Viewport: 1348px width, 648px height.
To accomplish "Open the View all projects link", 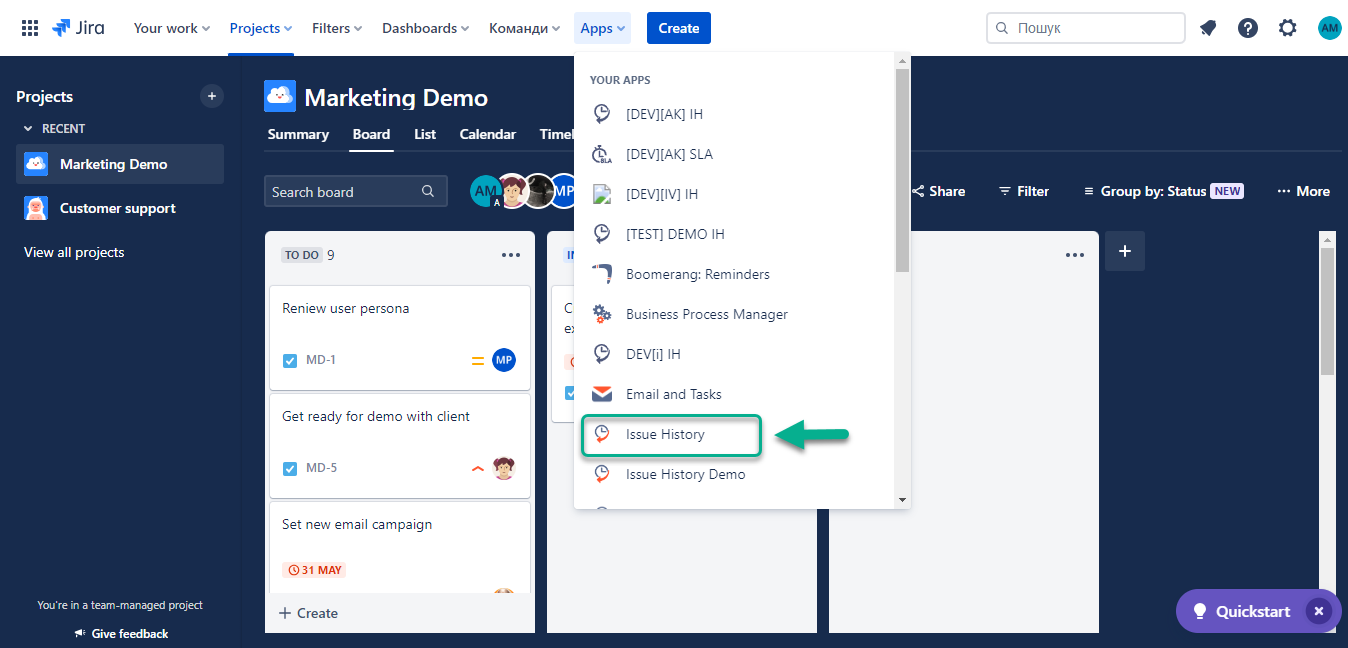I will [x=74, y=252].
